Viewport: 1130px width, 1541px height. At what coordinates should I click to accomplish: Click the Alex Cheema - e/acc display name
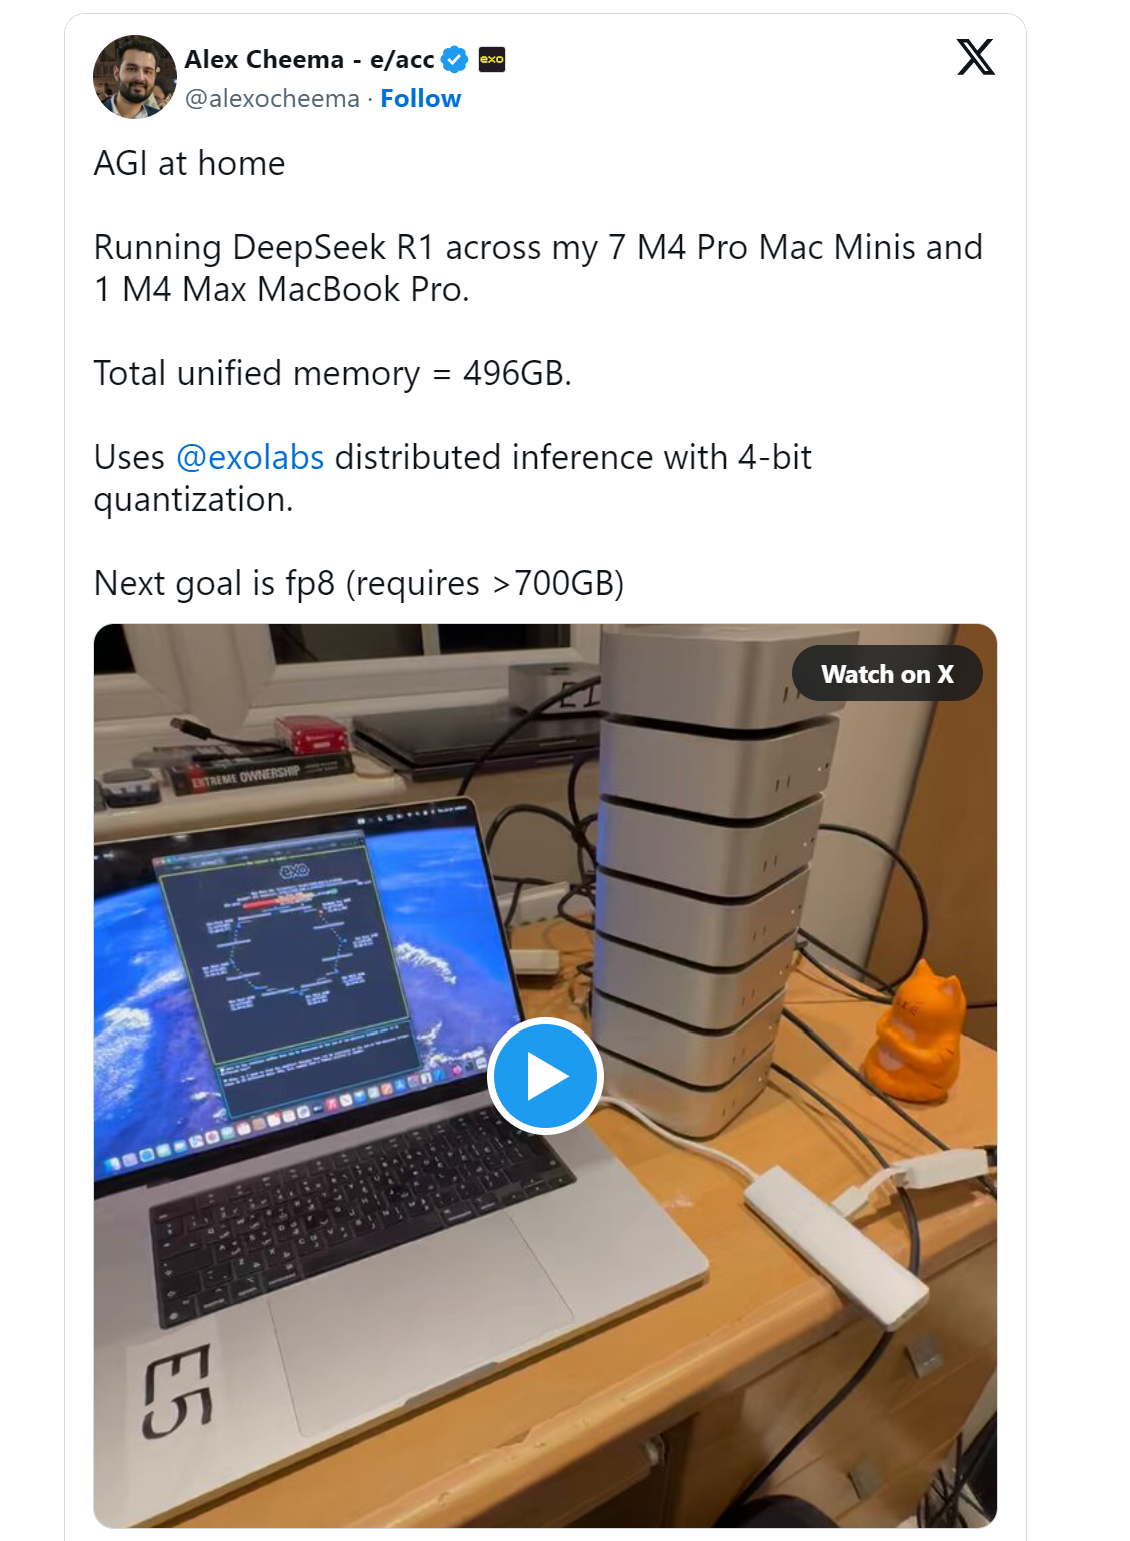[x=309, y=60]
